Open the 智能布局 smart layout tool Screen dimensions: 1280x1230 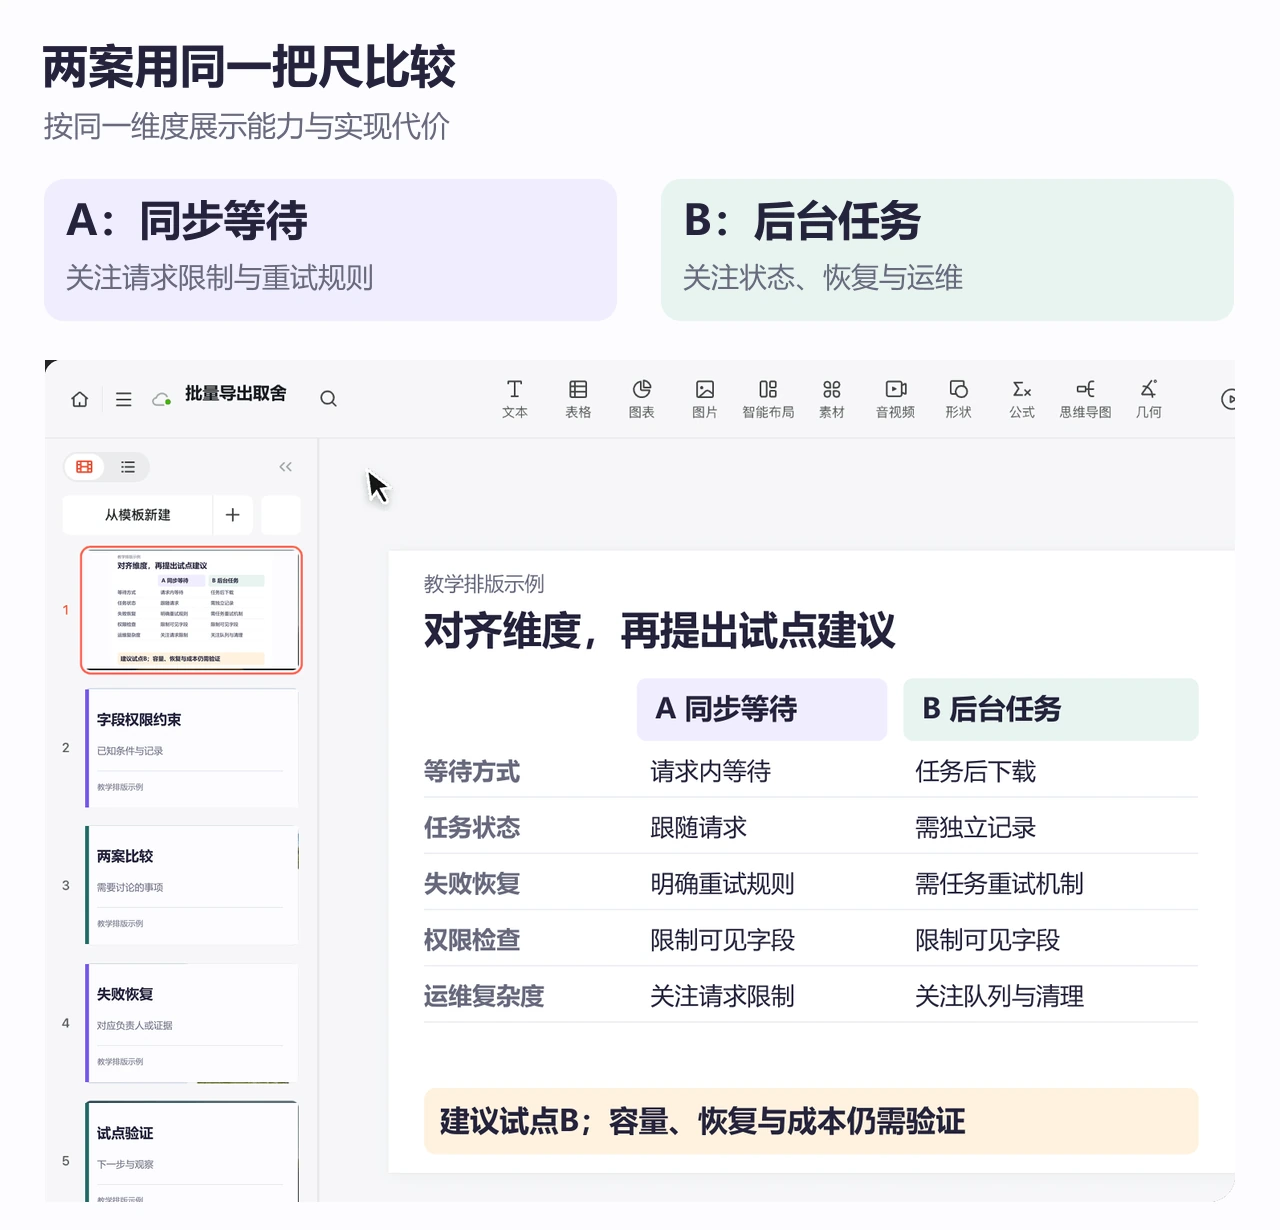(x=768, y=399)
